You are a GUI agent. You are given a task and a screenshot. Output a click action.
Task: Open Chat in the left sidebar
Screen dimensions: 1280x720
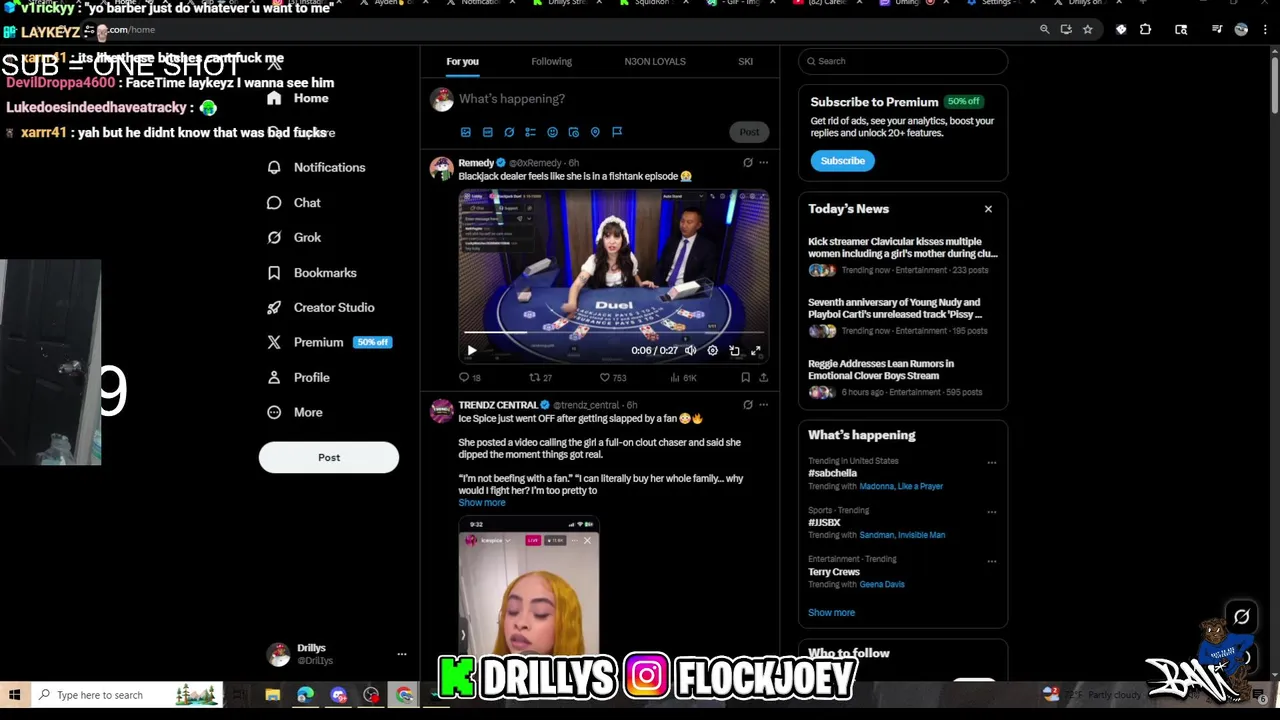tap(294, 202)
